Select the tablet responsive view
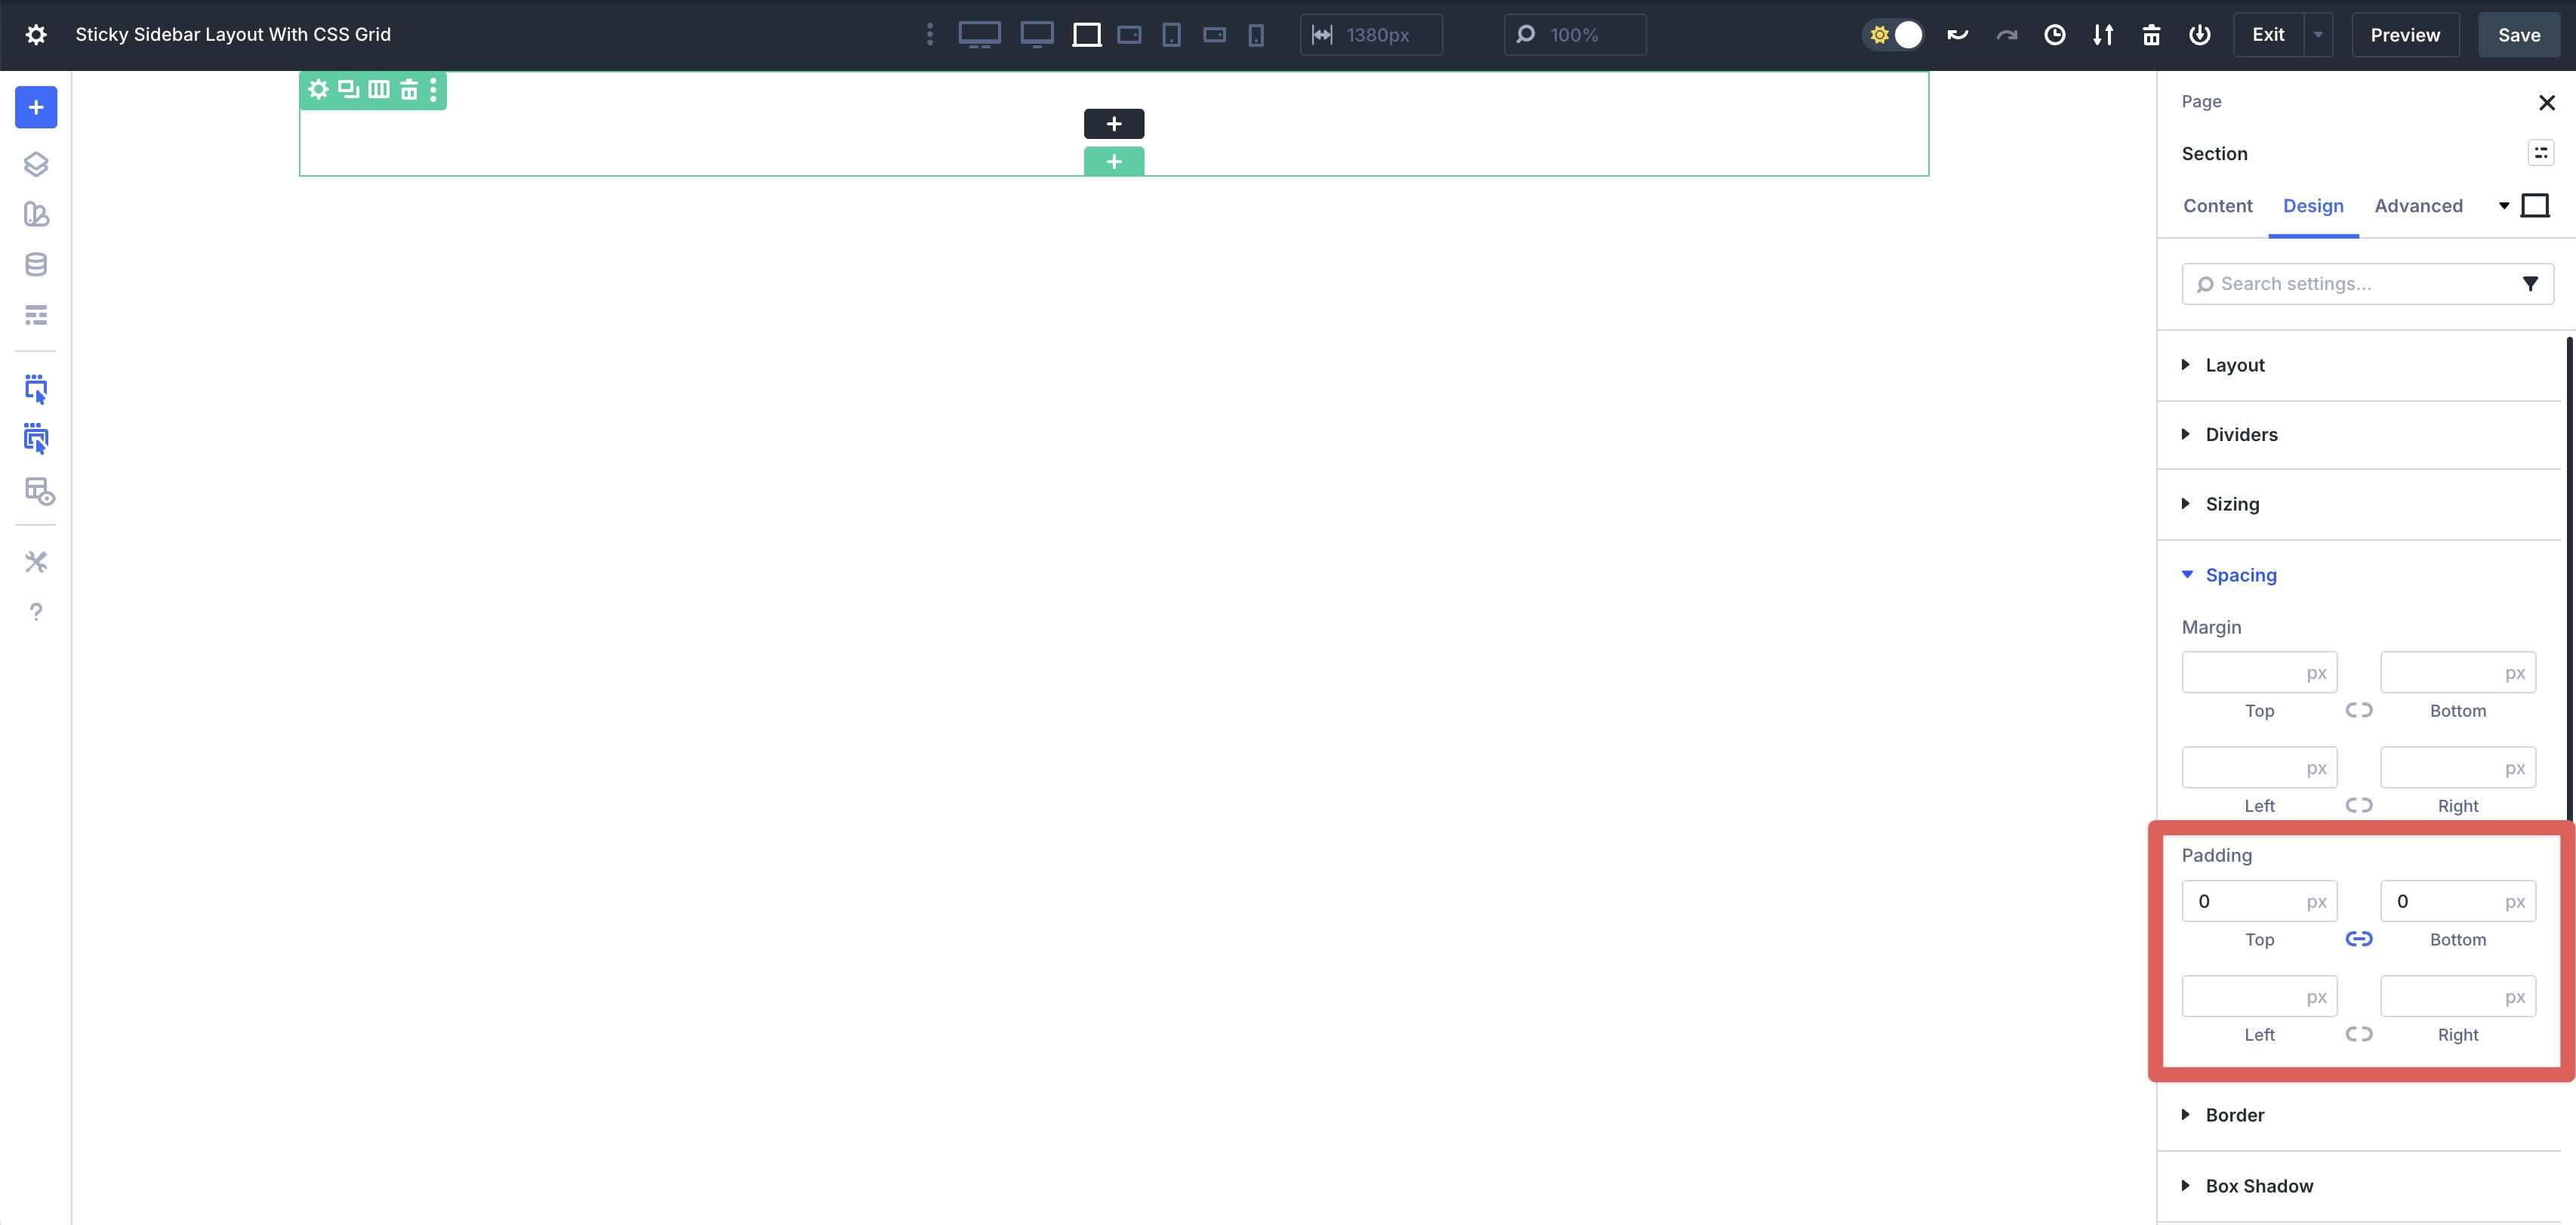Viewport: 2576px width, 1225px height. pos(1170,34)
